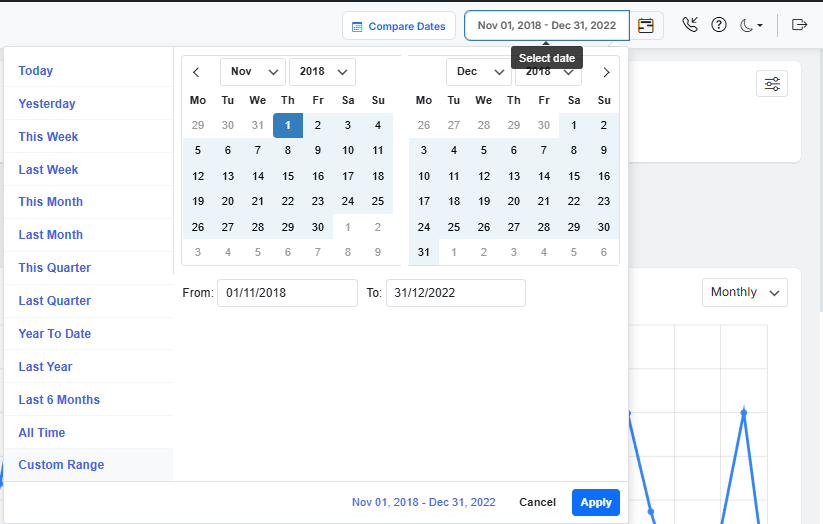Click Cancel in the date picker
Image resolution: width=823 pixels, height=524 pixels.
point(537,502)
